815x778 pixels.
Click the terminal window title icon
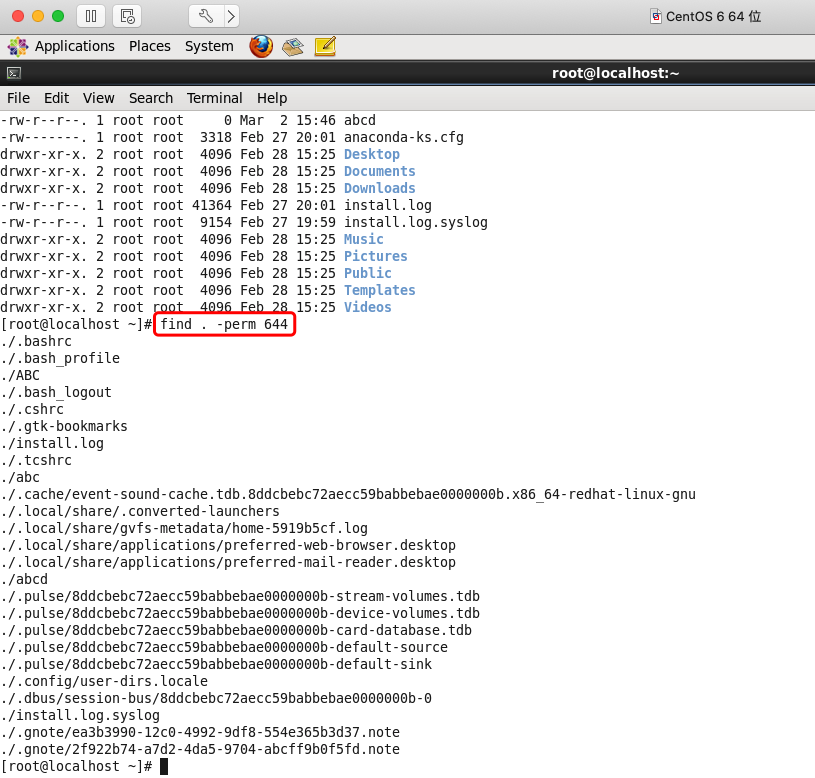(14, 73)
